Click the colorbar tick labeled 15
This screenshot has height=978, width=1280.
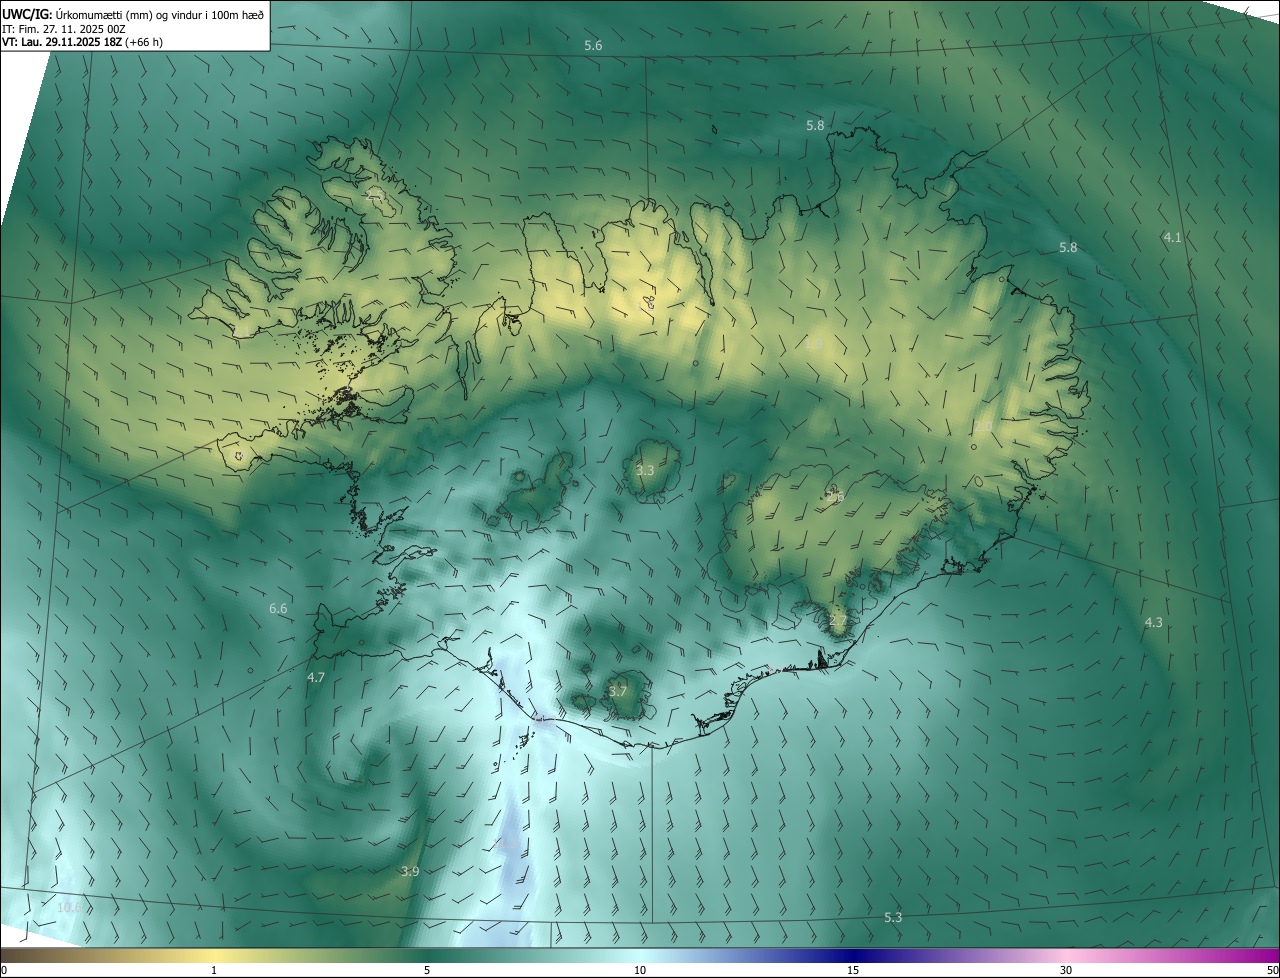point(853,970)
